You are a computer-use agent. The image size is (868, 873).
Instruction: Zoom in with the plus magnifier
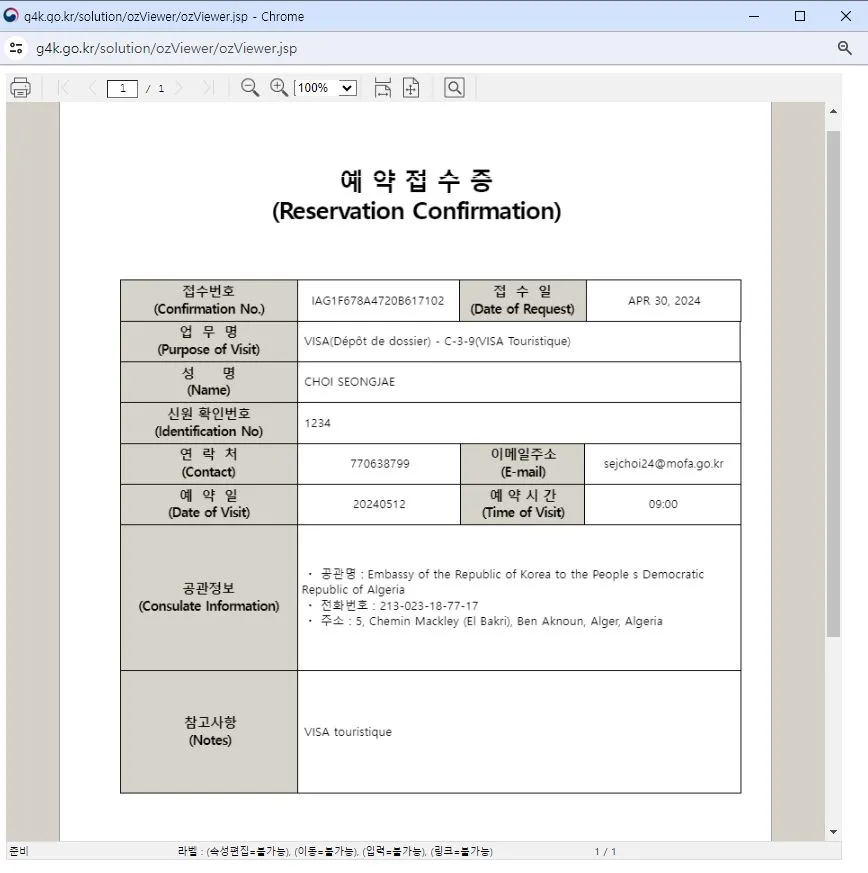[279, 88]
